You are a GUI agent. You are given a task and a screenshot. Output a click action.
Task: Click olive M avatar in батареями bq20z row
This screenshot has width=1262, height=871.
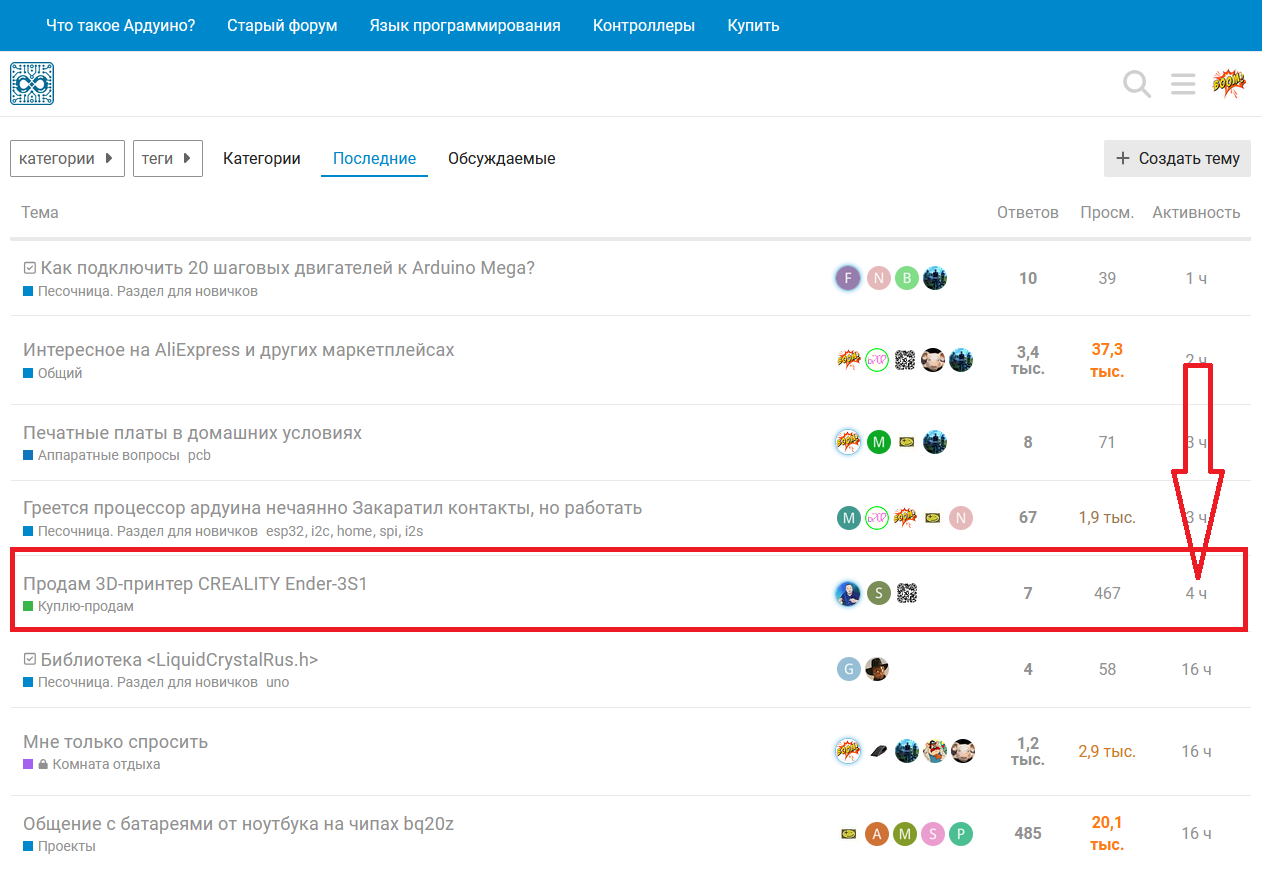[x=905, y=834]
